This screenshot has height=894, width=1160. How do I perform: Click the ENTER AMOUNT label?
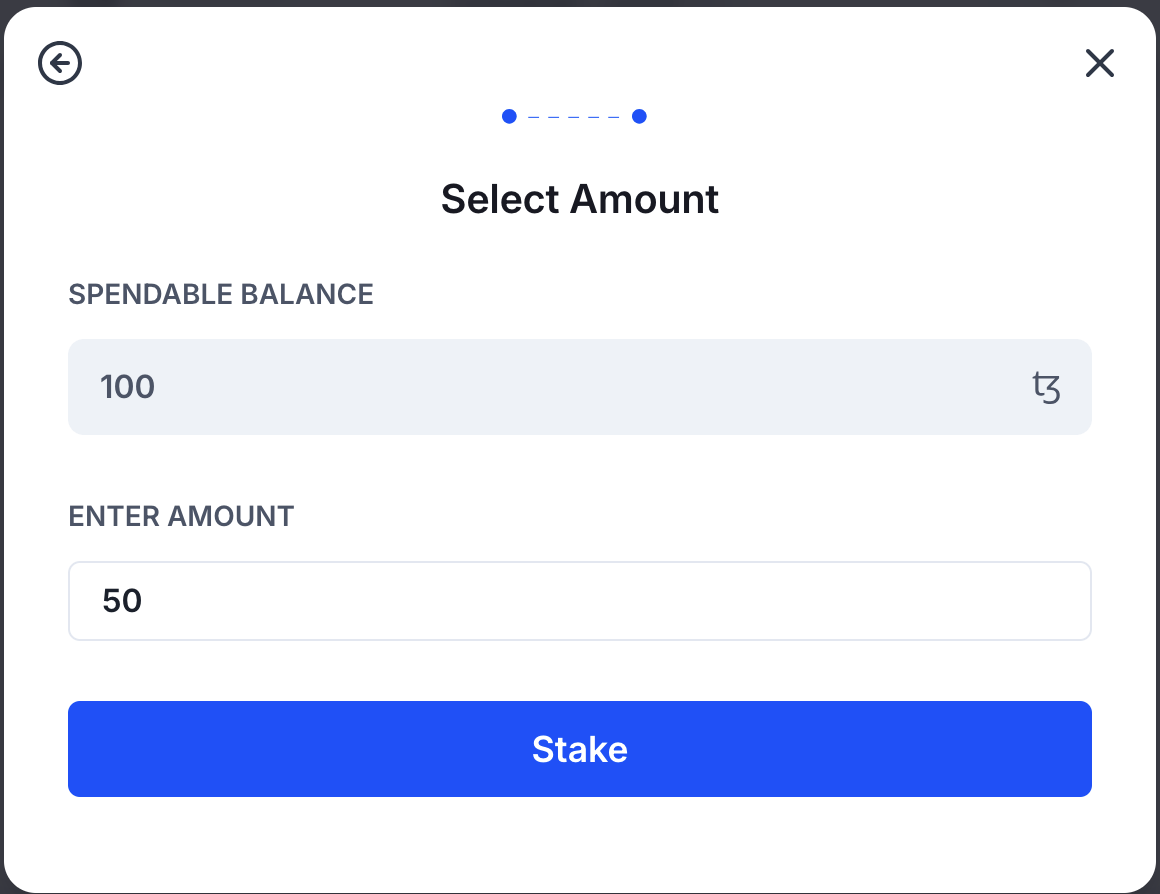[x=181, y=516]
